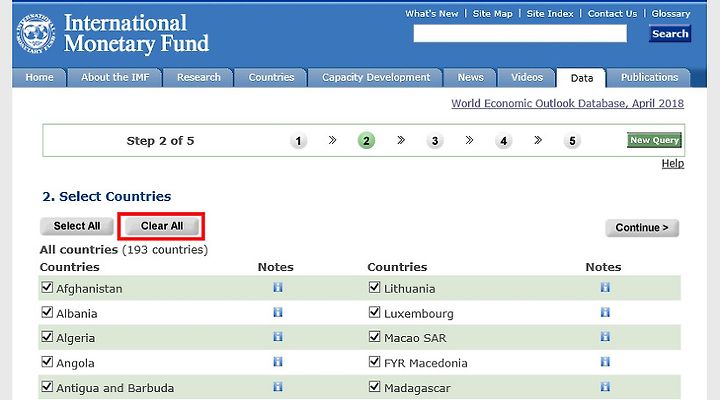
Task: Click the Afghanistan country label
Action: tap(90, 289)
